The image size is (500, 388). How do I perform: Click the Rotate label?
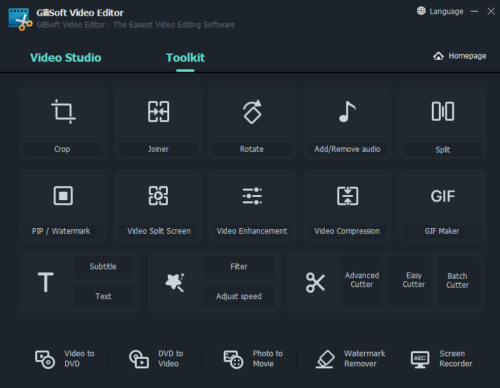click(x=252, y=149)
